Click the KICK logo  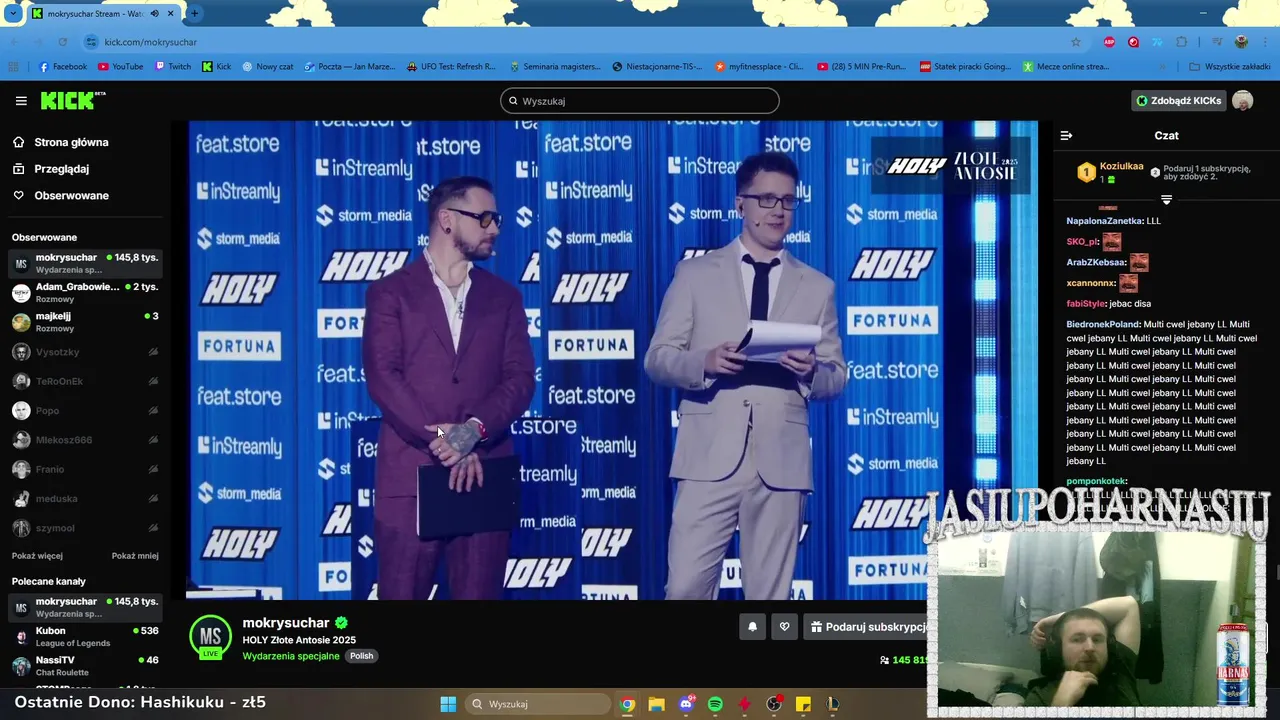tap(72, 100)
